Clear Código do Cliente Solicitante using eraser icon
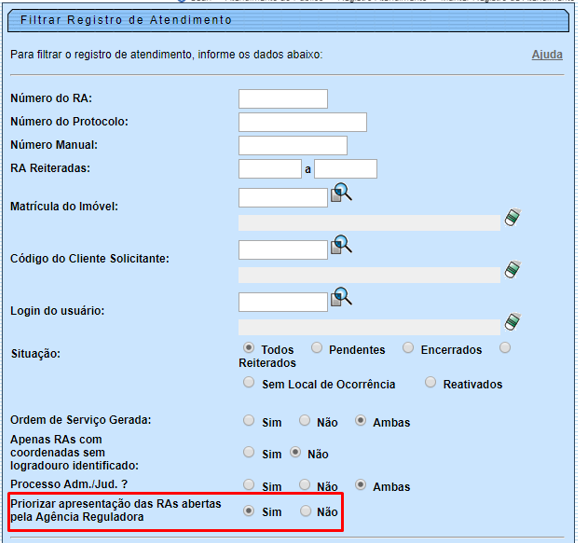The width and height of the screenshot is (580, 546). click(513, 270)
